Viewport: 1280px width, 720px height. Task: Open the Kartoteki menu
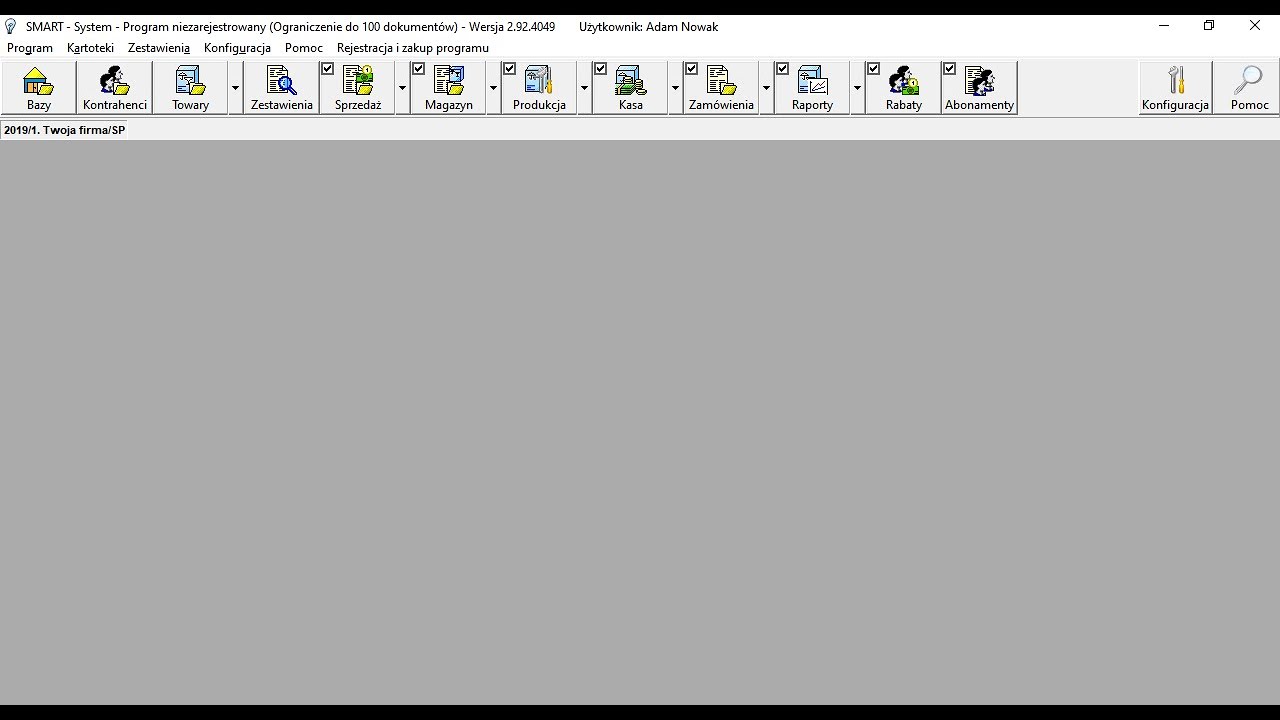click(x=90, y=48)
